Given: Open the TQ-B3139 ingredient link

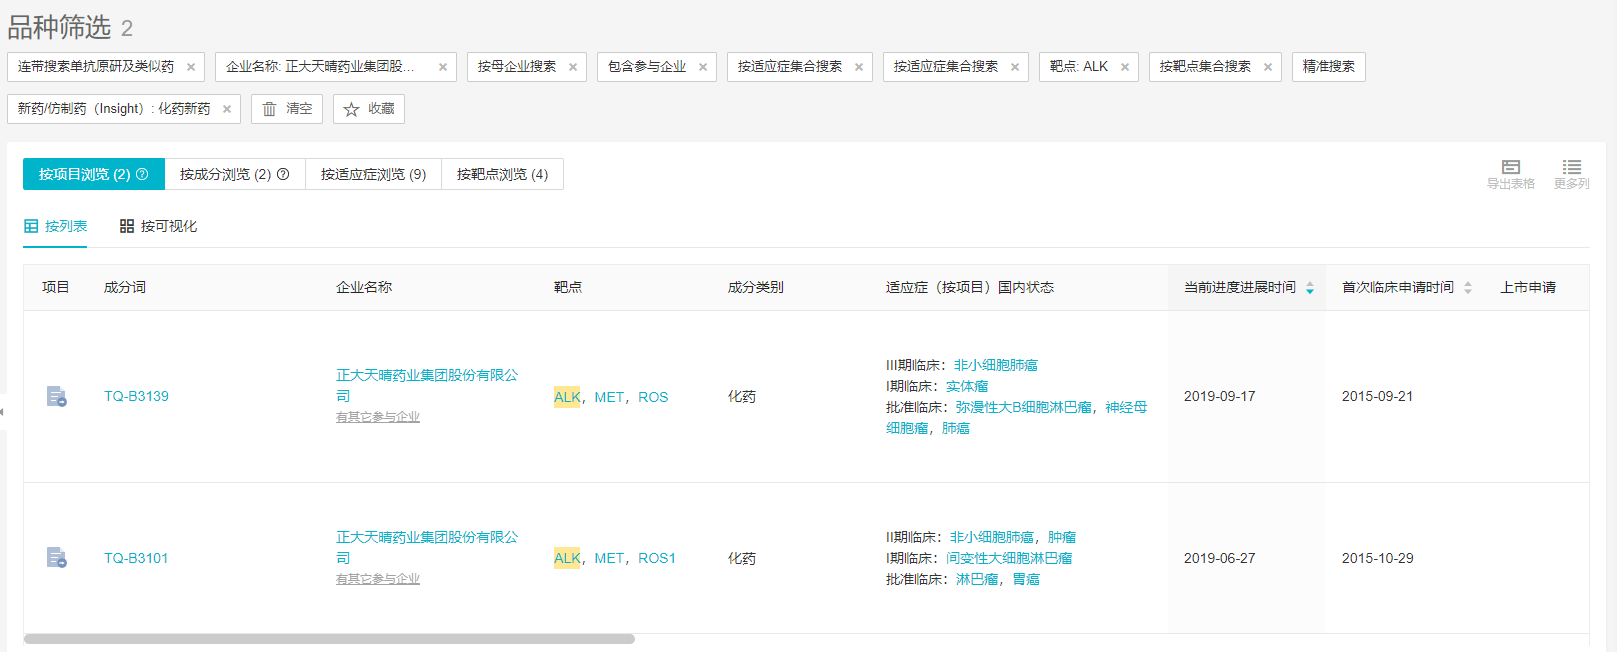Looking at the screenshot, I should [136, 397].
